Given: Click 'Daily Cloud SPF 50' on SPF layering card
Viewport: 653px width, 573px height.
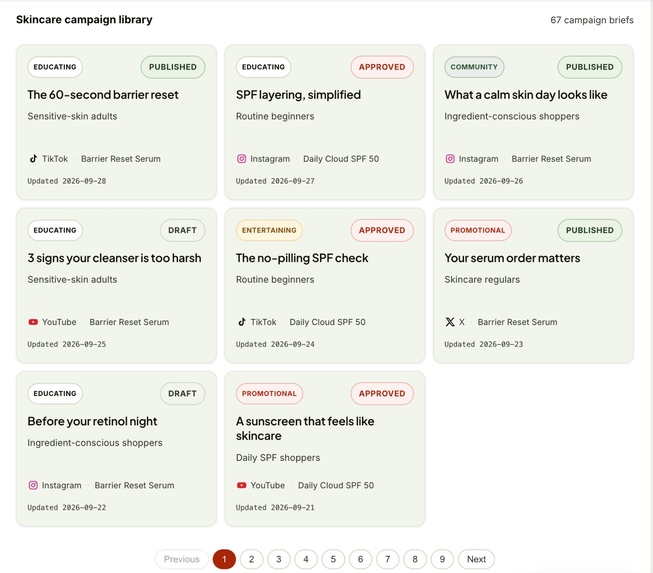Looking at the screenshot, I should [x=341, y=159].
